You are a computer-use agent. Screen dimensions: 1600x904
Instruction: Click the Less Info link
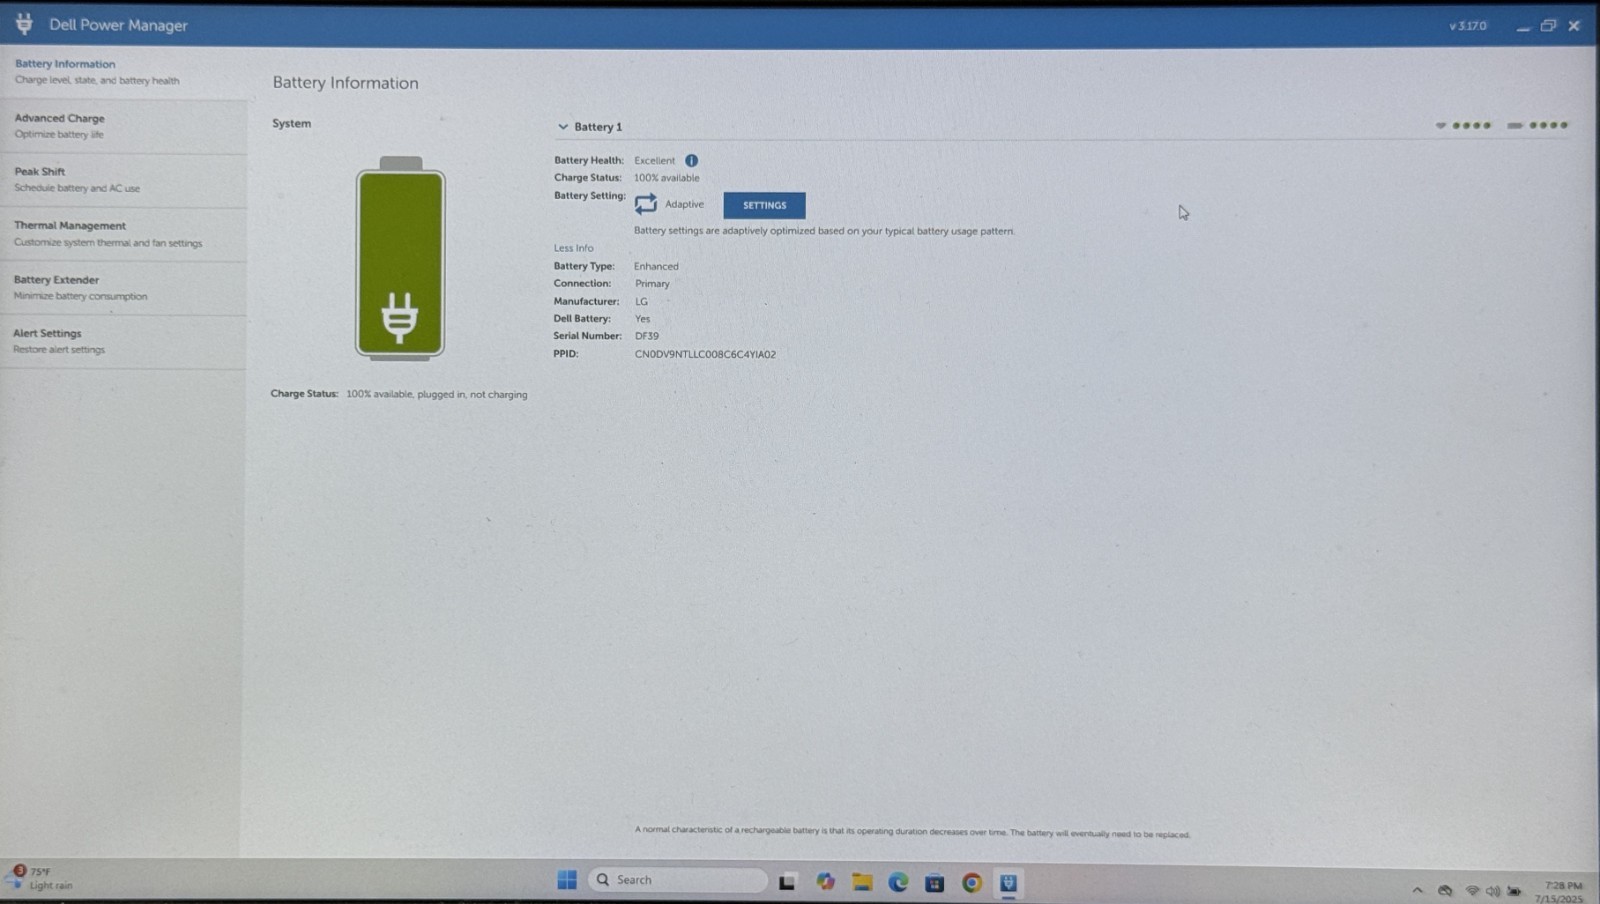[x=573, y=248]
